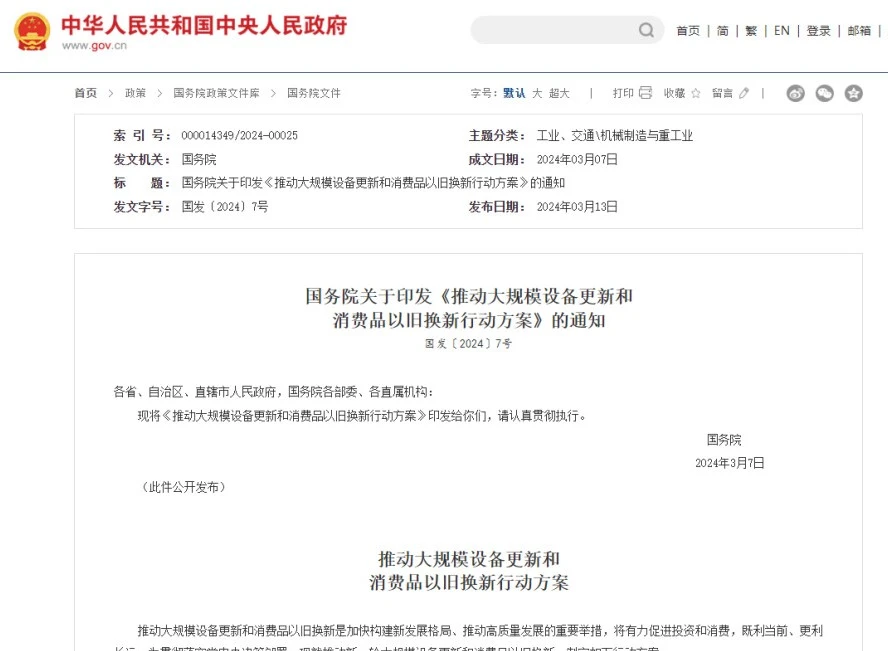Open 首页 in the top navigation

coord(688,31)
